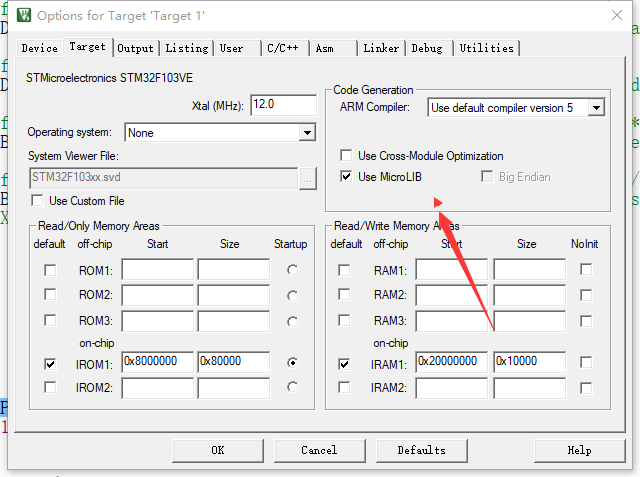Check the ROM2 default checkbox
Image resolution: width=640 pixels, height=477 pixels.
pos(50,295)
